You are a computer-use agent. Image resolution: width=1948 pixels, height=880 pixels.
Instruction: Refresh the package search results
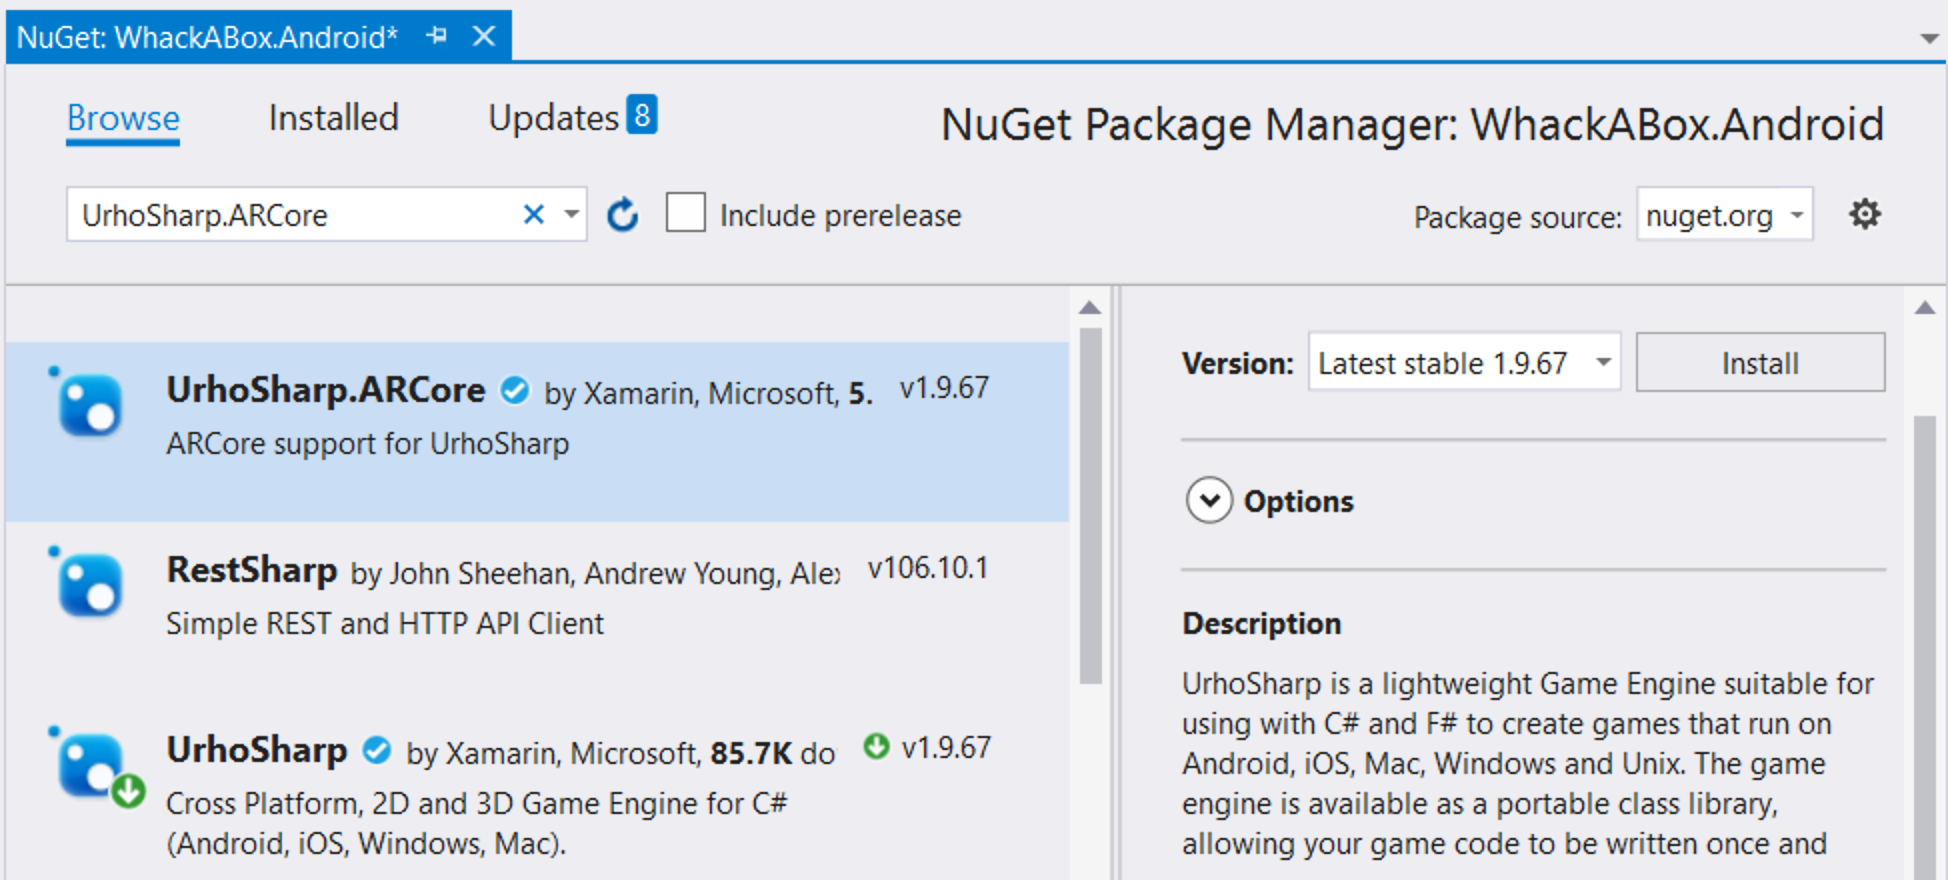pyautogui.click(x=622, y=214)
